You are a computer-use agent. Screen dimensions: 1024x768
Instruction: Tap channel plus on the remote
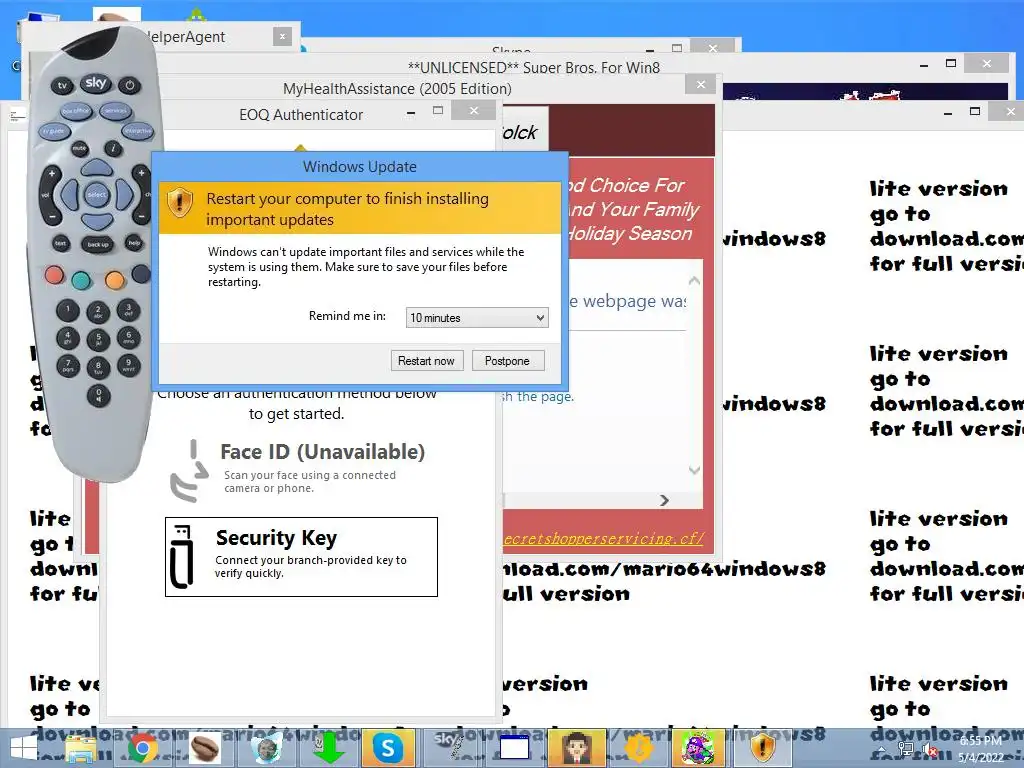pyautogui.click(x=142, y=174)
